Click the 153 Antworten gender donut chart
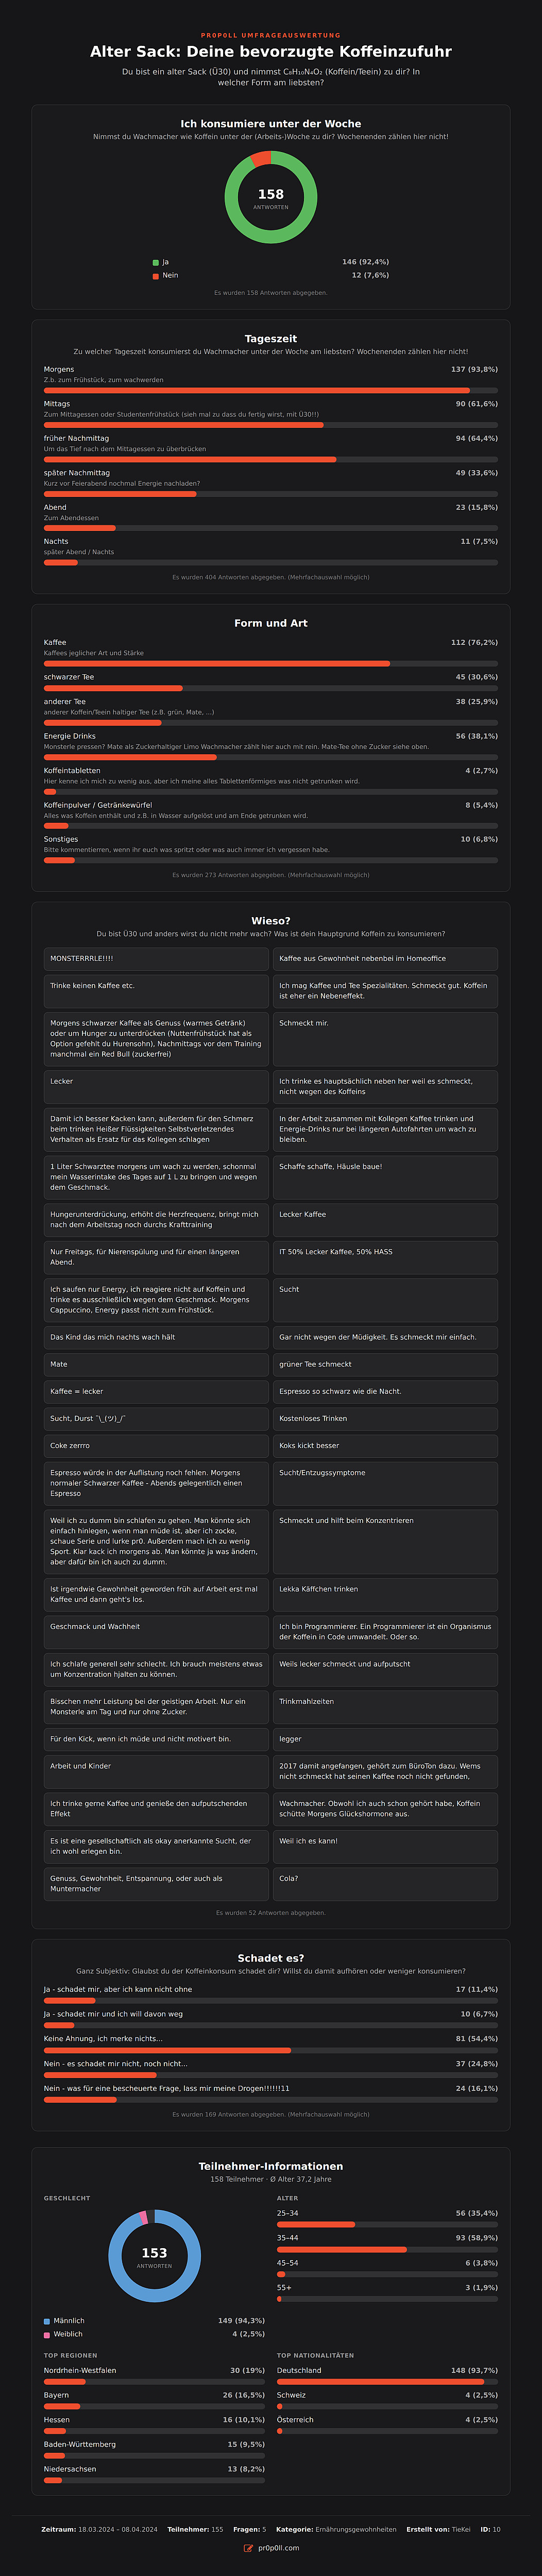 (154, 2257)
